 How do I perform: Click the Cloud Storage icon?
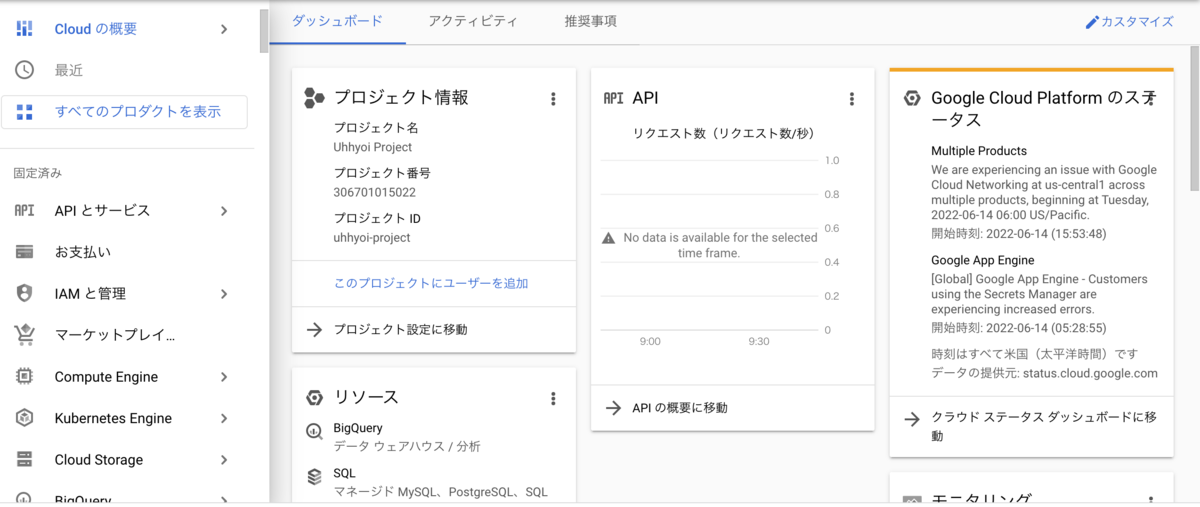(x=25, y=460)
